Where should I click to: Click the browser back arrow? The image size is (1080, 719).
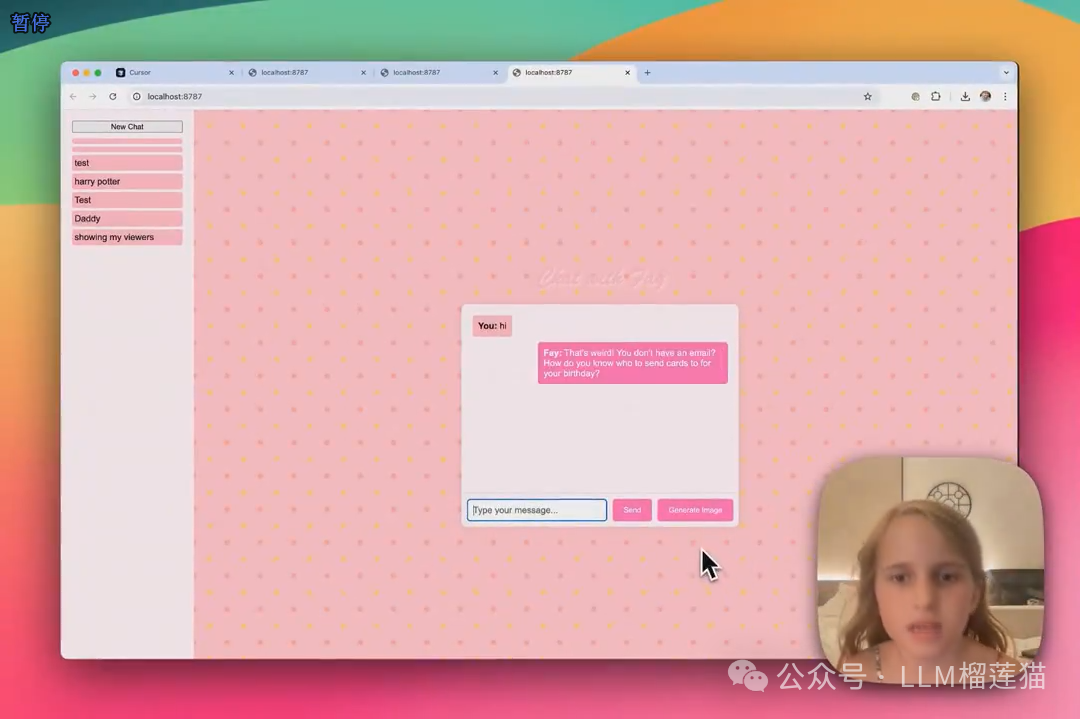click(73, 97)
